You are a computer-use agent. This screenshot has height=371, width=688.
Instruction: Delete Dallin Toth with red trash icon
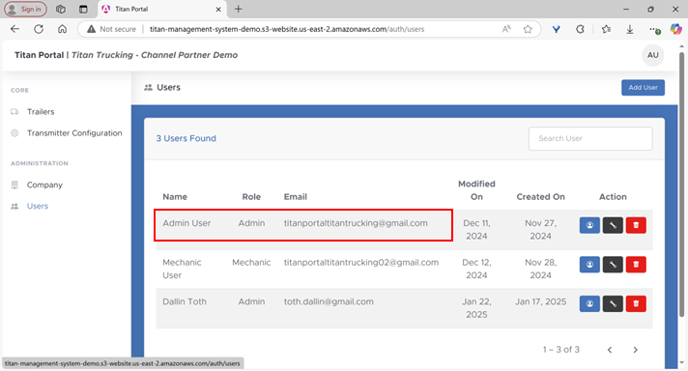click(636, 303)
